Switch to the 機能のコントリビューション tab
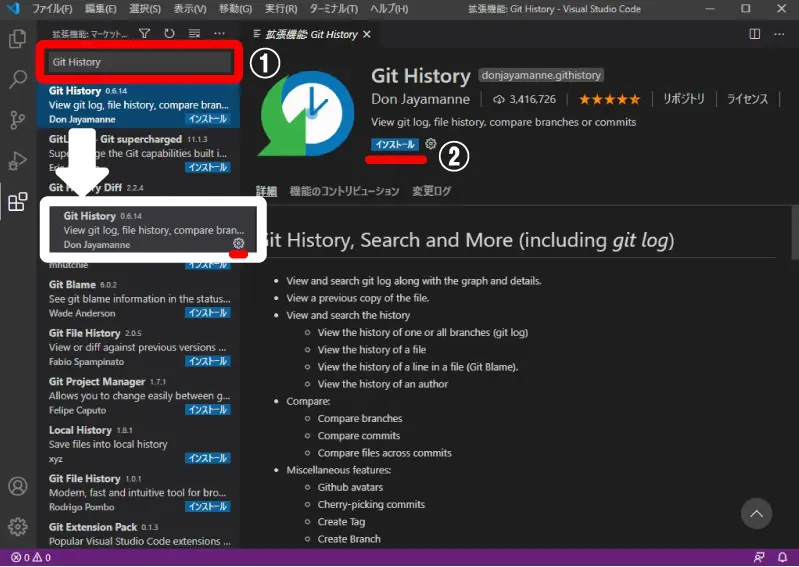Viewport: 799px width, 567px height. pyautogui.click(x=344, y=191)
